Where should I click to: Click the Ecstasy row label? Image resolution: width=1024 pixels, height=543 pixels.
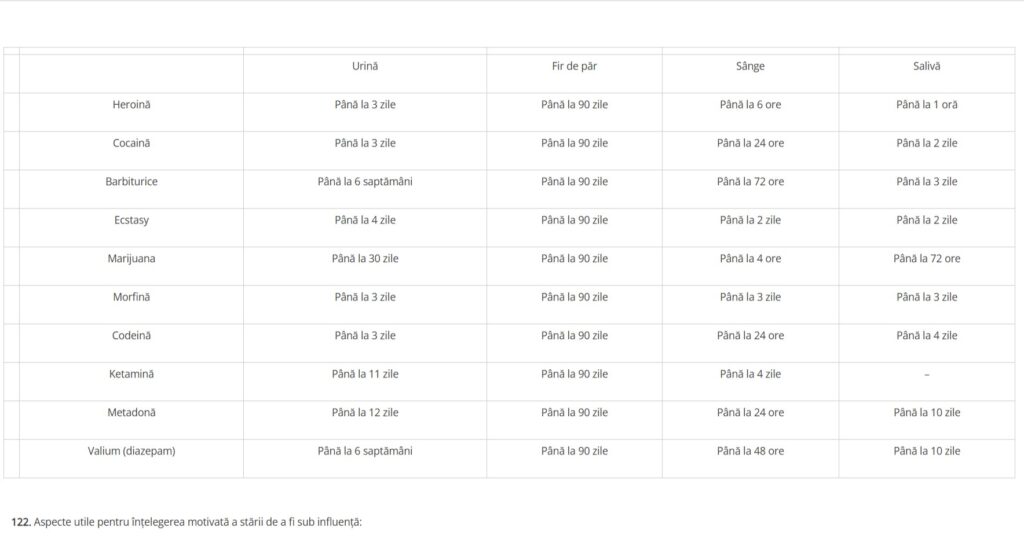131,220
